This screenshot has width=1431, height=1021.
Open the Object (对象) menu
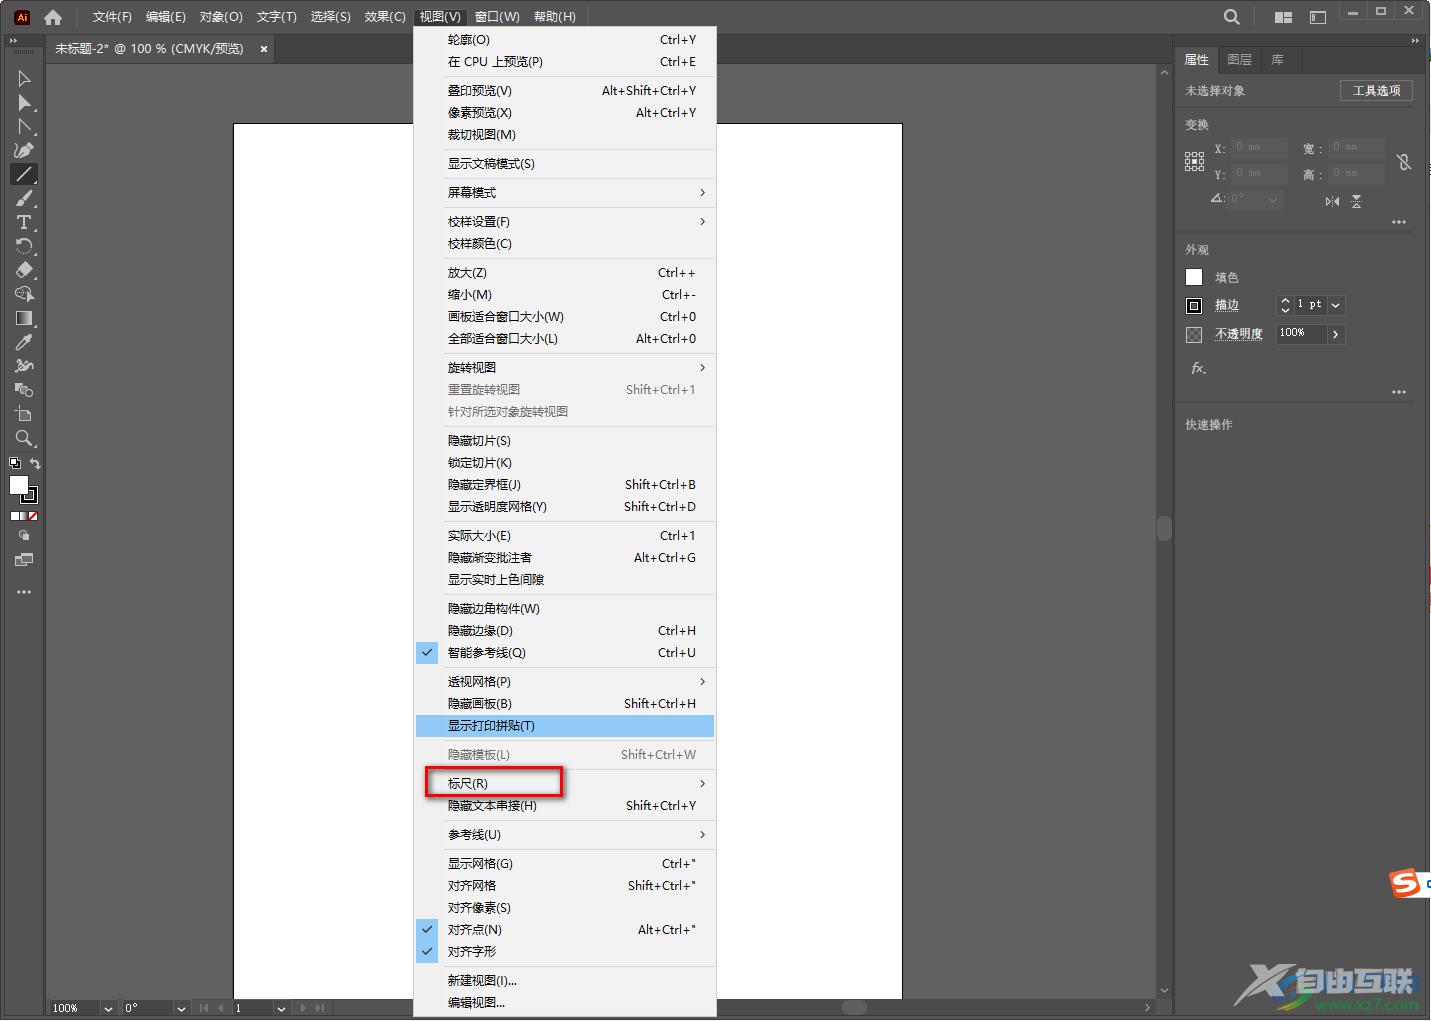[x=221, y=17]
